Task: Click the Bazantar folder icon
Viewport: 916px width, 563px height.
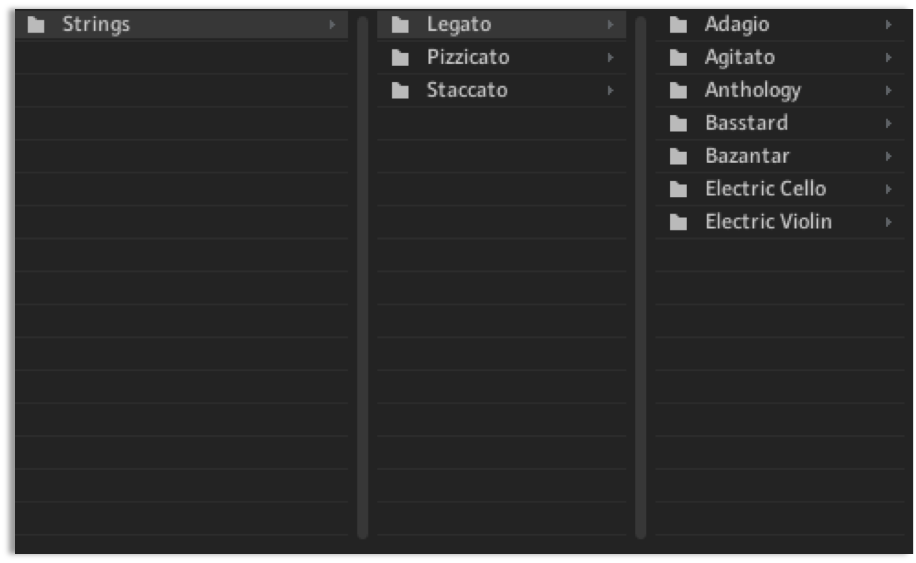Action: coord(678,156)
